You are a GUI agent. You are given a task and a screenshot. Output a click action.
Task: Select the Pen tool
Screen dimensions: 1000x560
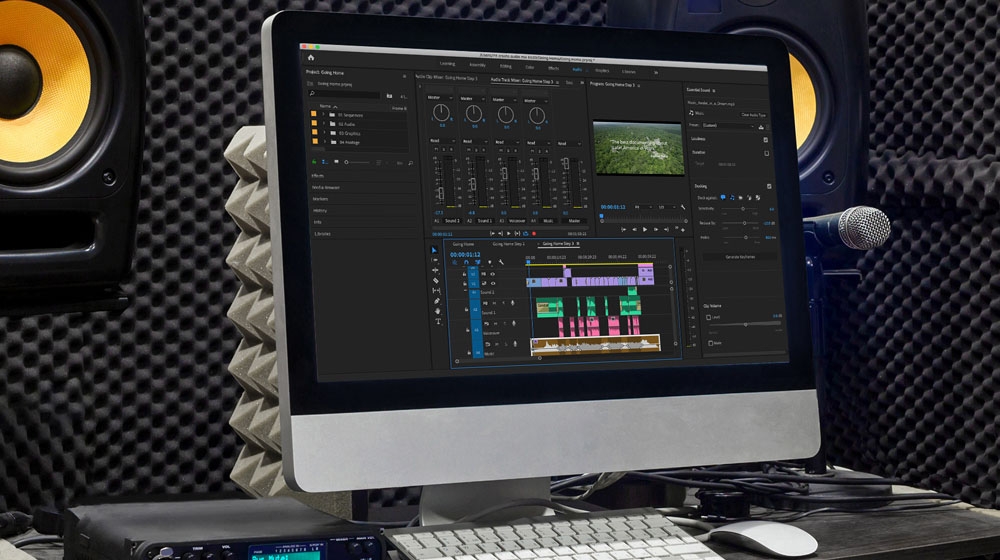click(x=437, y=301)
